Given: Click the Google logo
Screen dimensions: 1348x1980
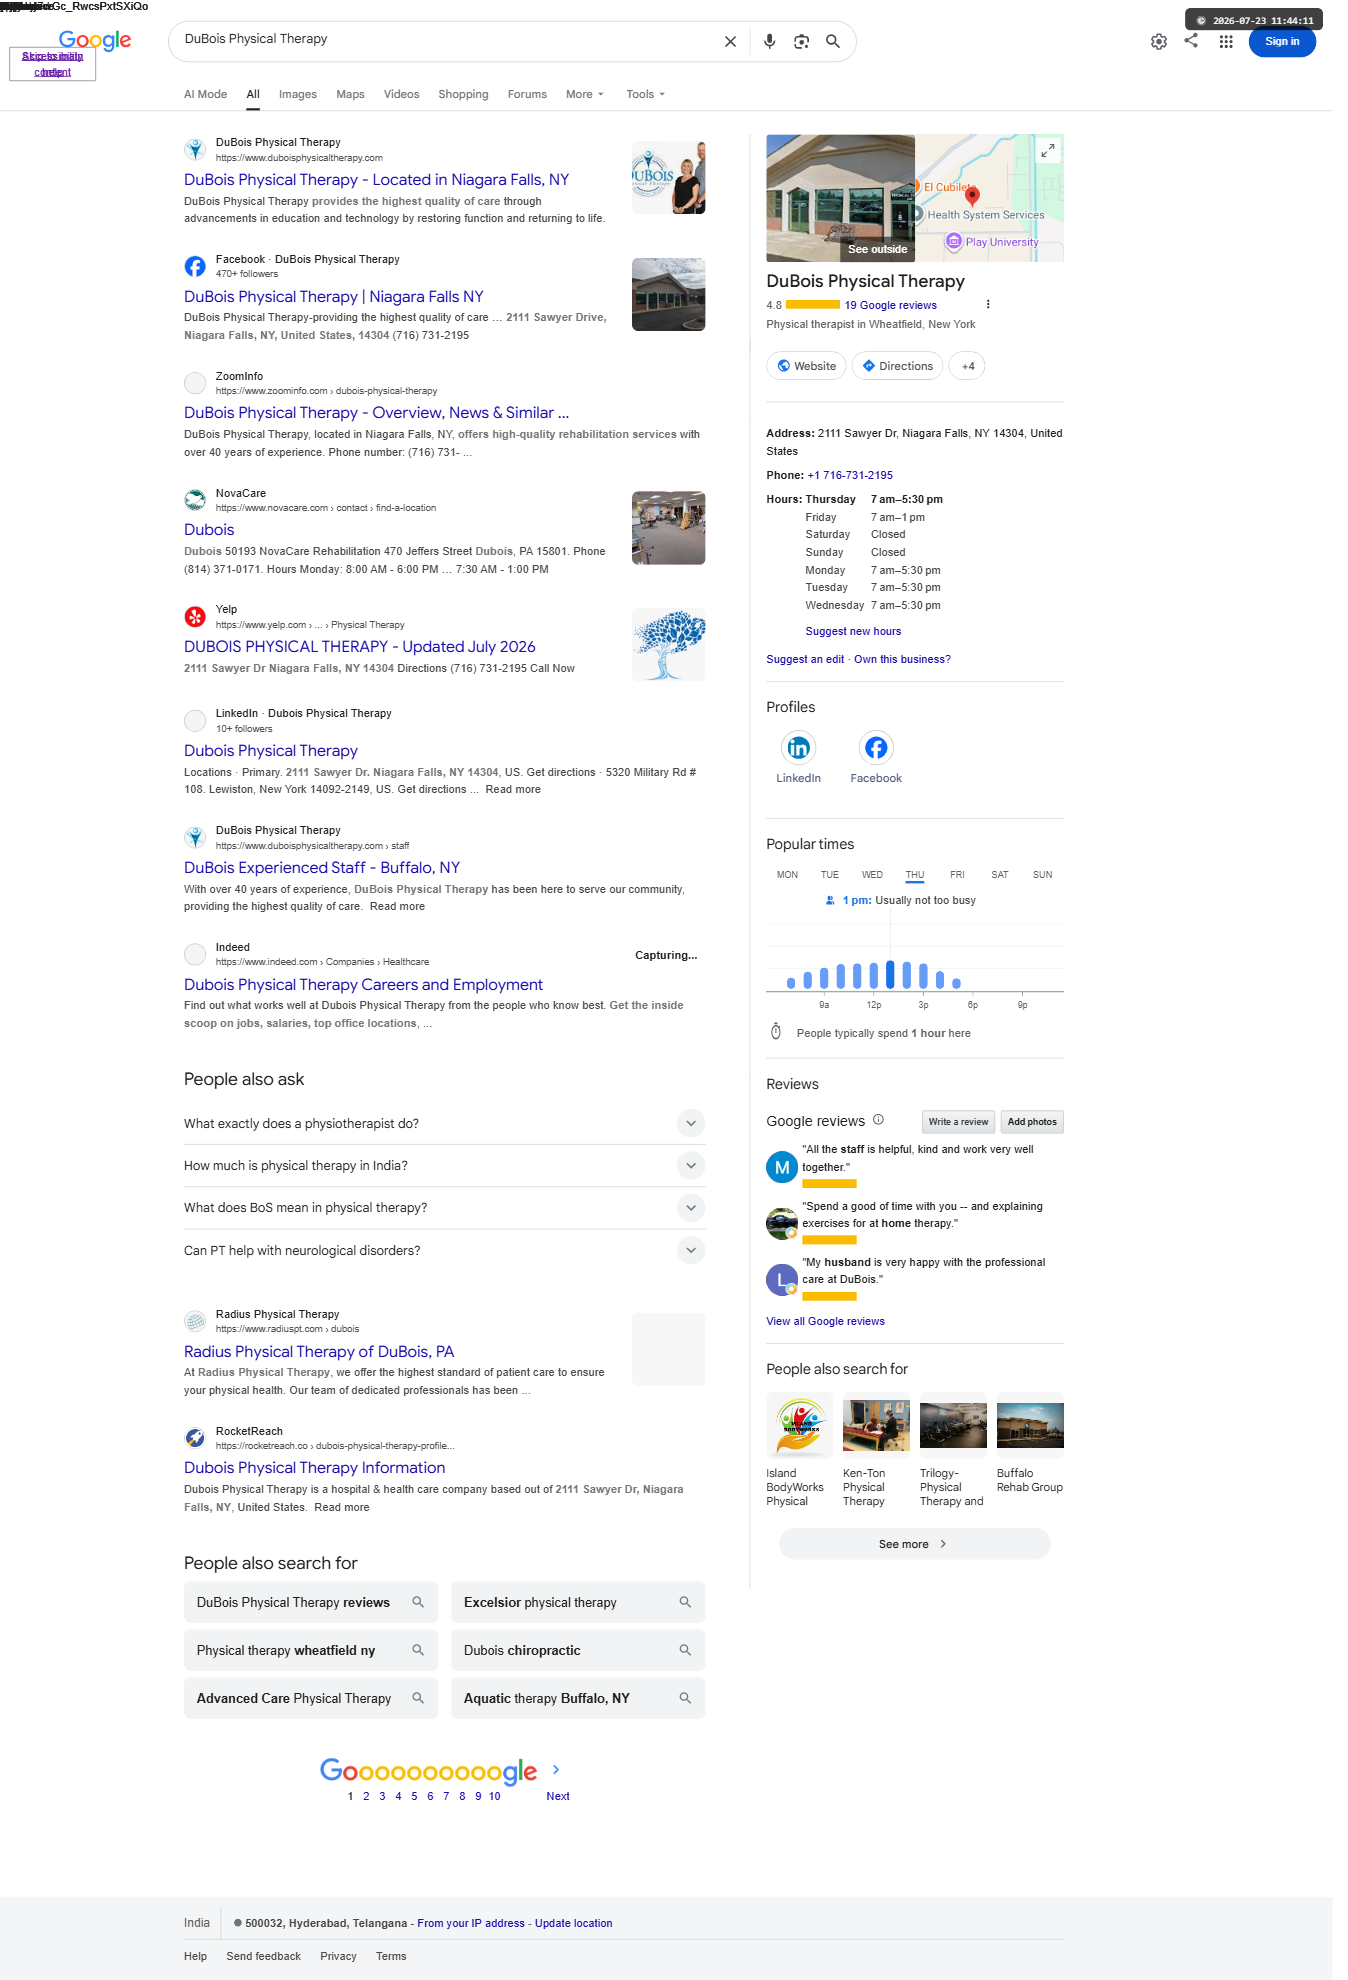Looking at the screenshot, I should [95, 40].
